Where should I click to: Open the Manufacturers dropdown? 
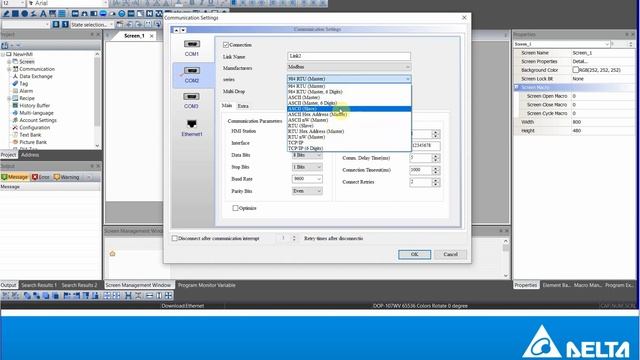coord(349,67)
